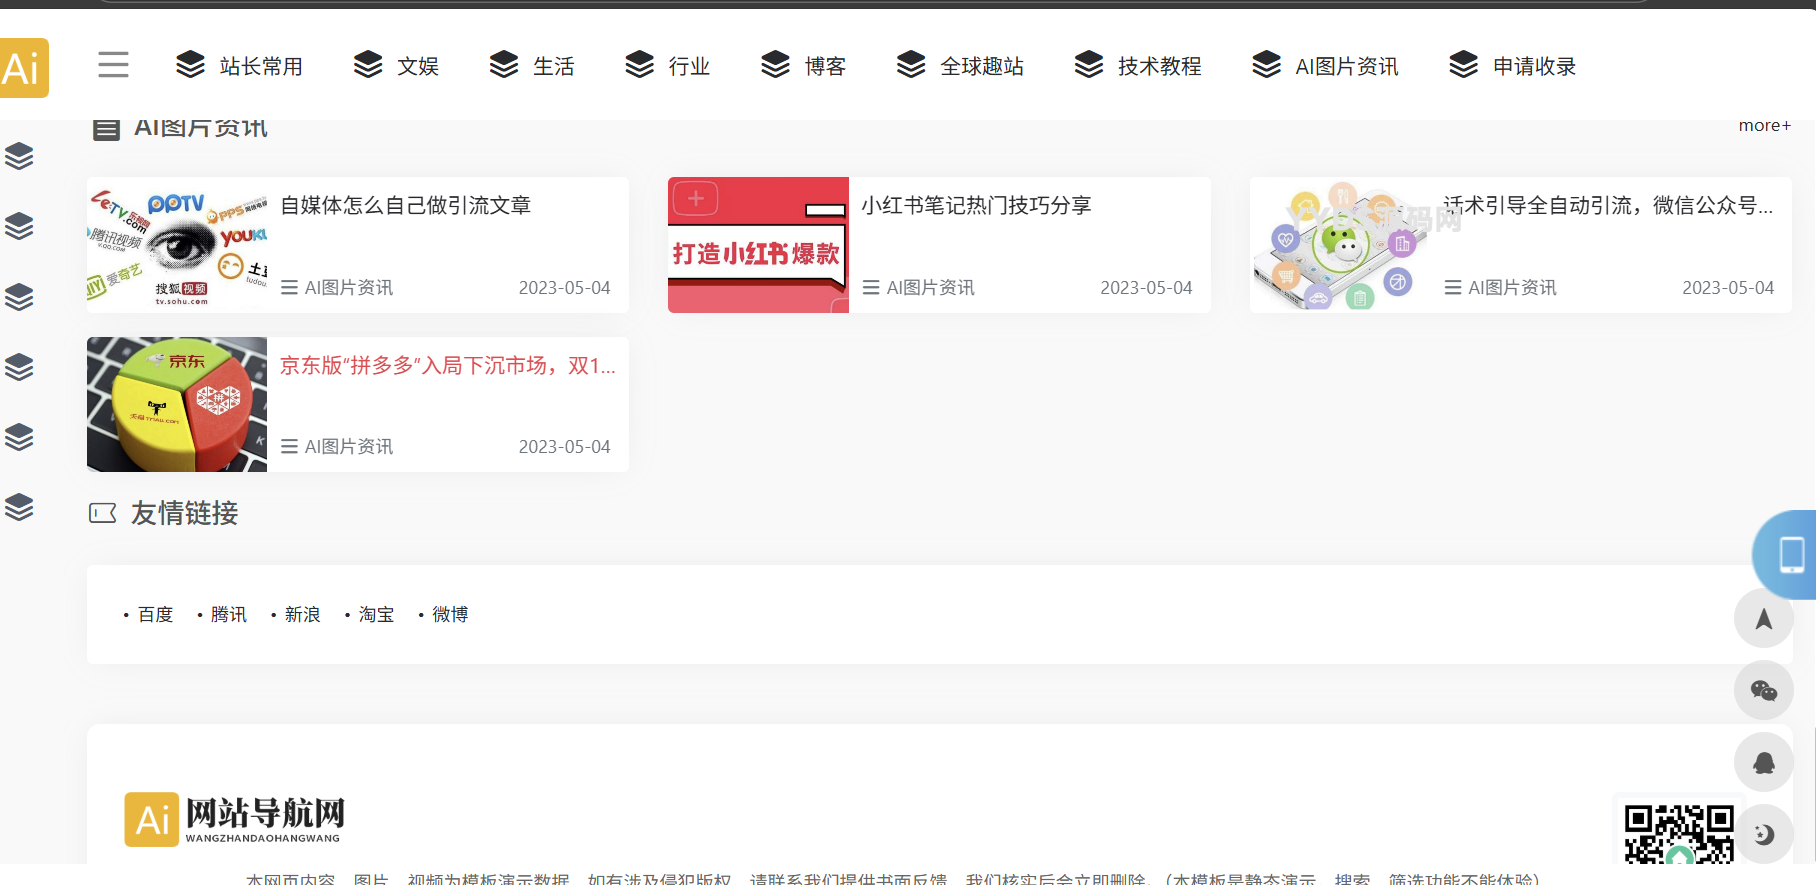Click the orange Ai logo icon

23,68
